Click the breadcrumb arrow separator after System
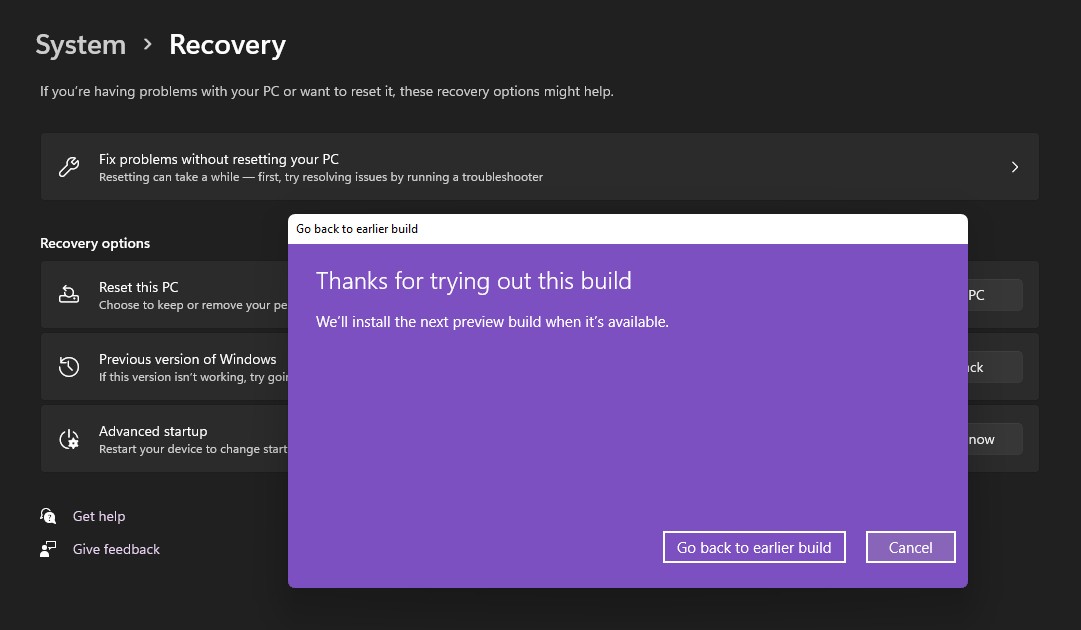The width and height of the screenshot is (1081, 630). pyautogui.click(x=148, y=44)
